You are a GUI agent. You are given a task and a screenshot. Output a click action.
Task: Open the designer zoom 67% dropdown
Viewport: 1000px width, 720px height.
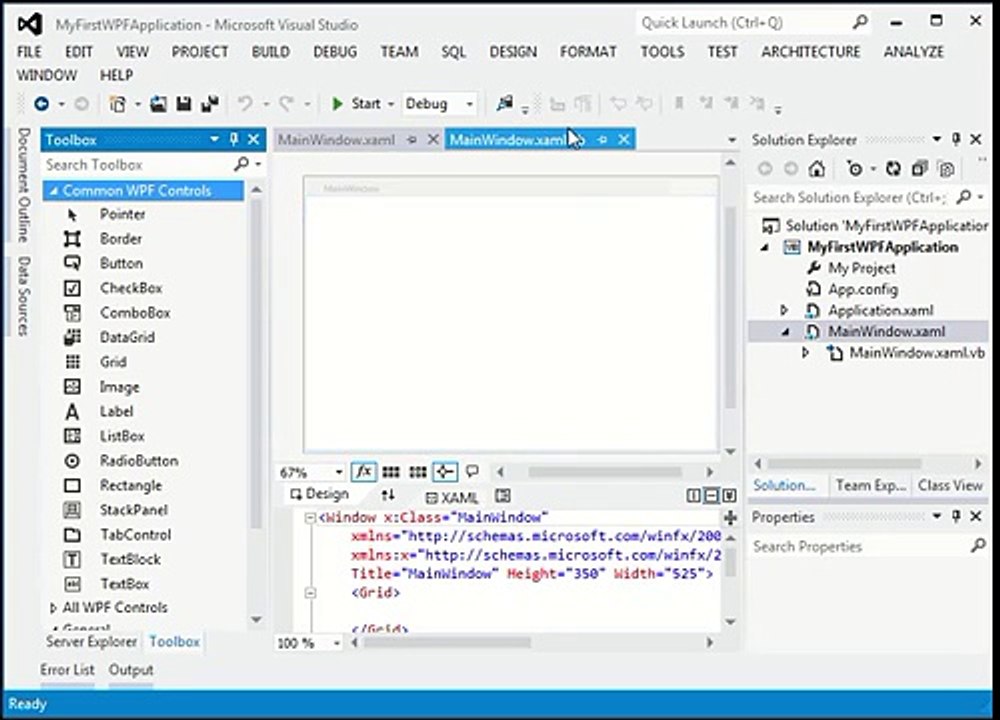tap(339, 473)
